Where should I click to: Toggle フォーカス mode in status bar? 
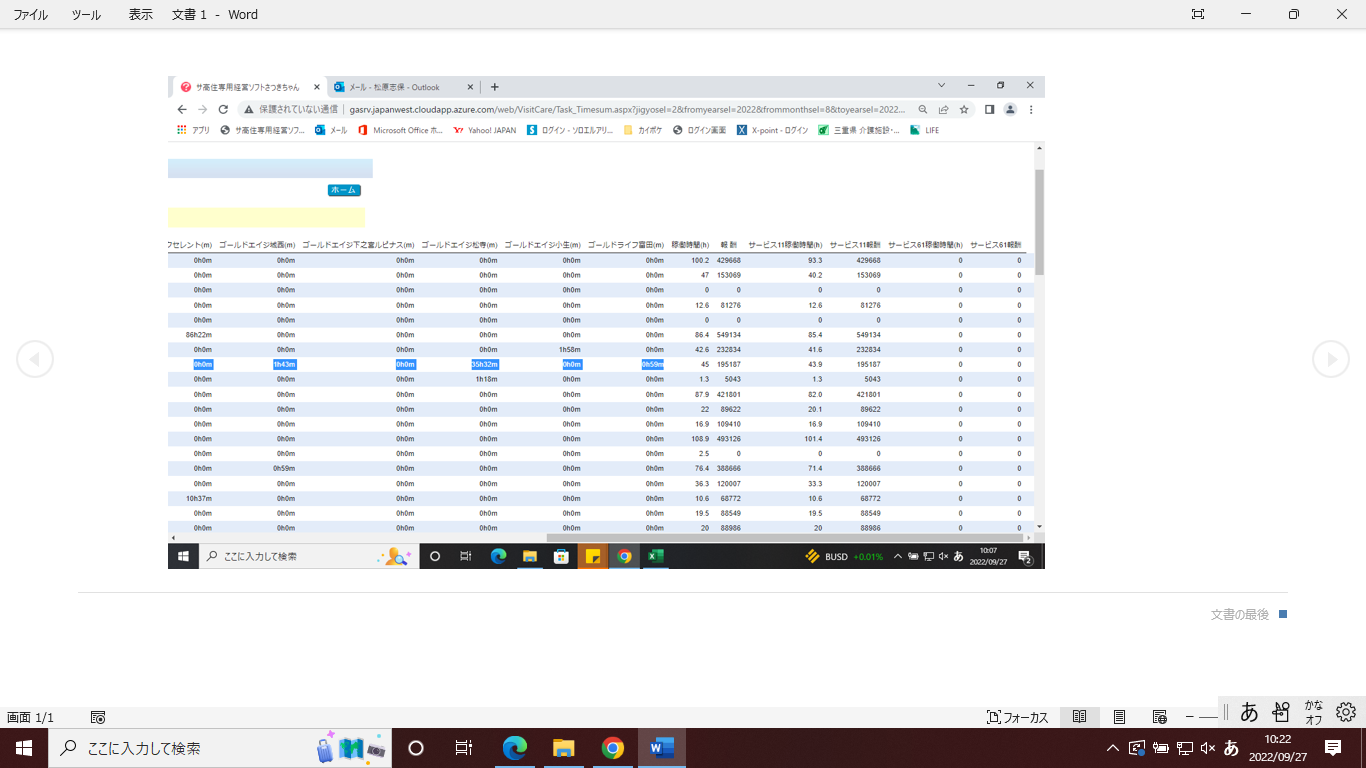click(x=1017, y=717)
